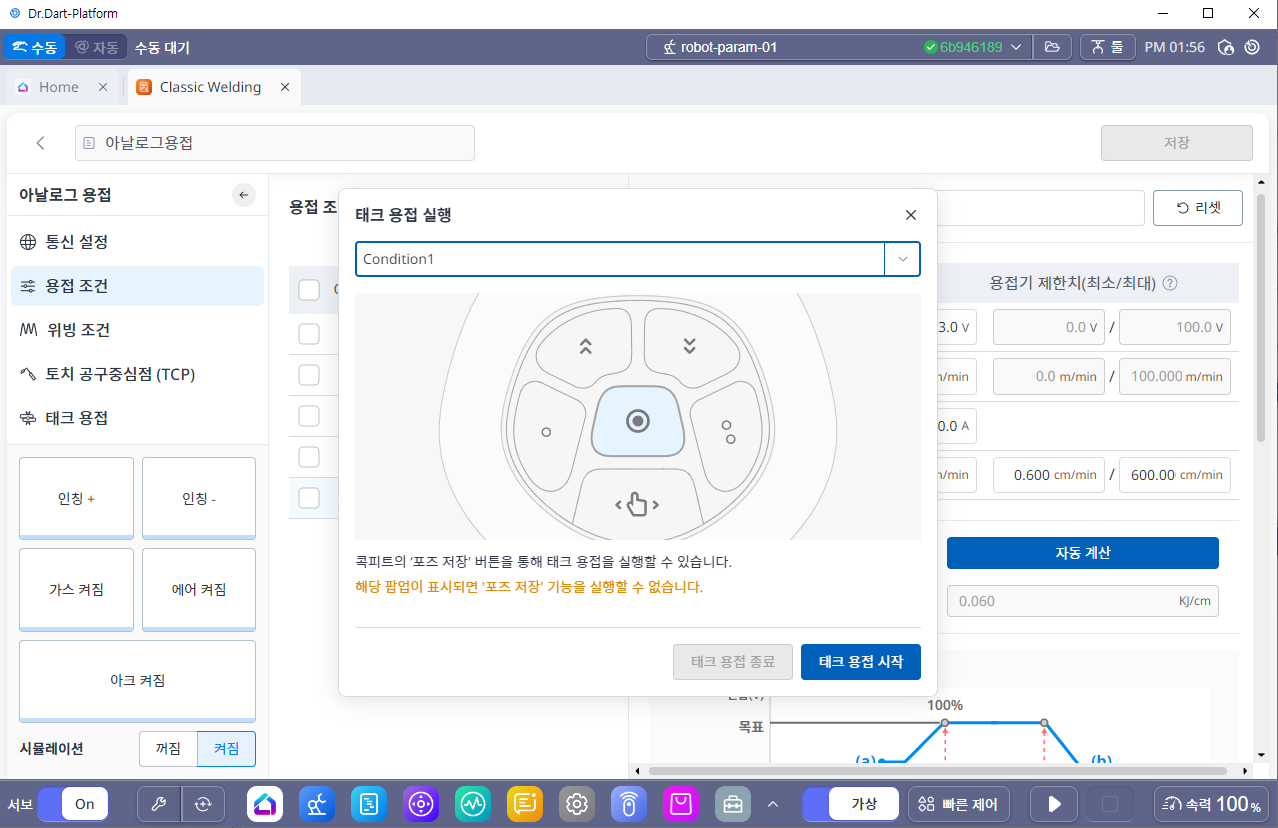
Task: Expand the dock's hidden modules chevron
Action: (x=772, y=804)
